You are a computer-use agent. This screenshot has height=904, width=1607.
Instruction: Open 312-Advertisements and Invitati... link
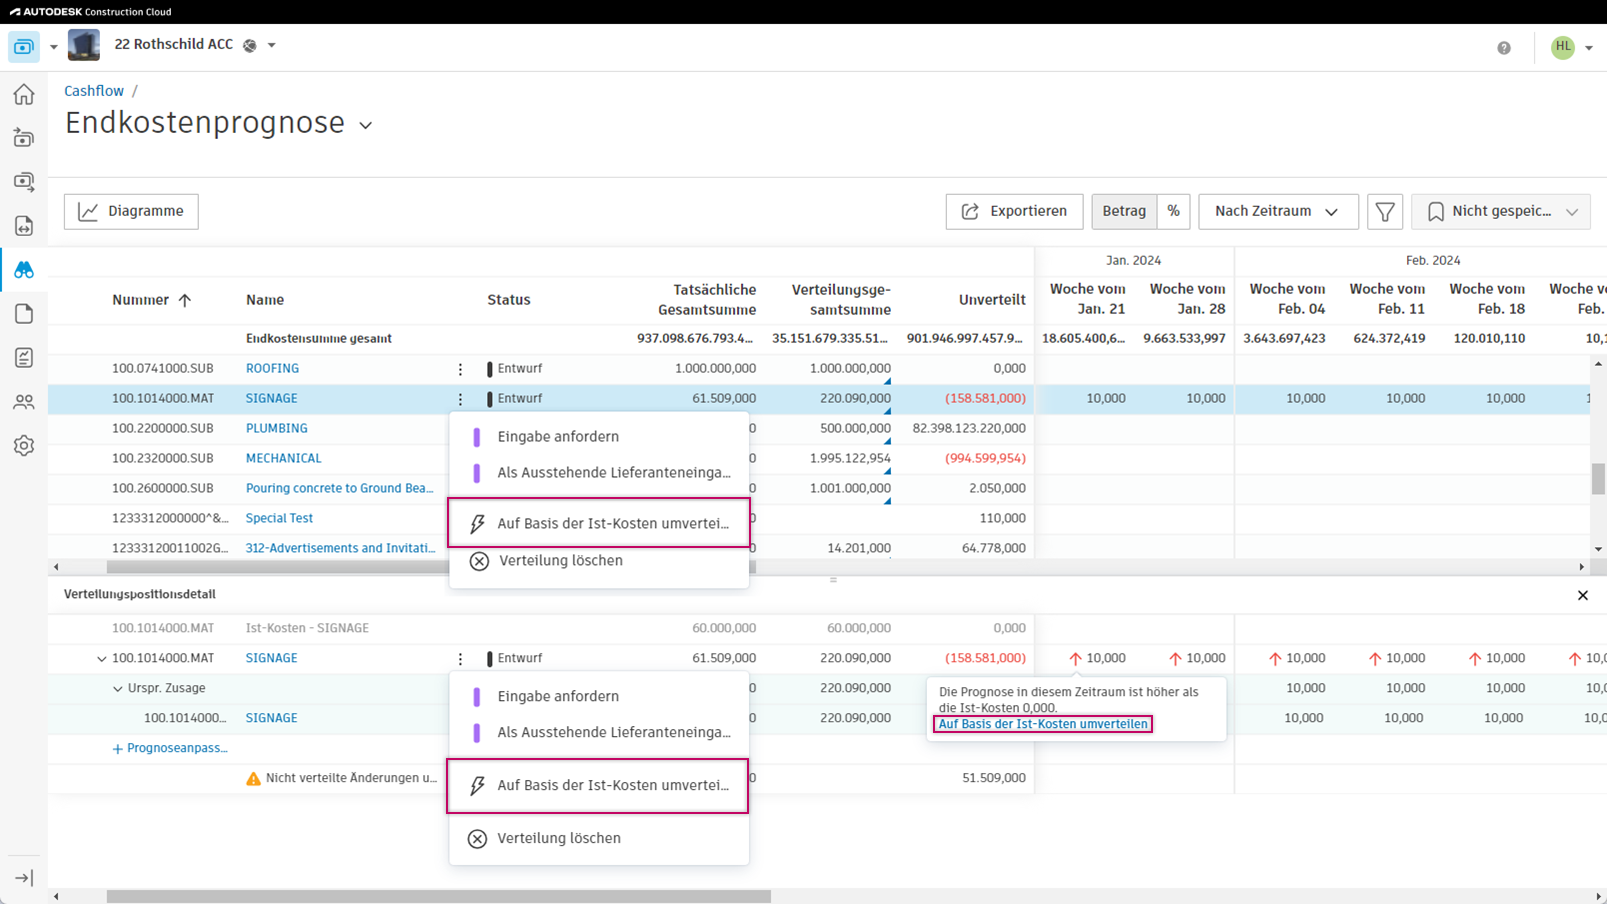[x=341, y=549]
